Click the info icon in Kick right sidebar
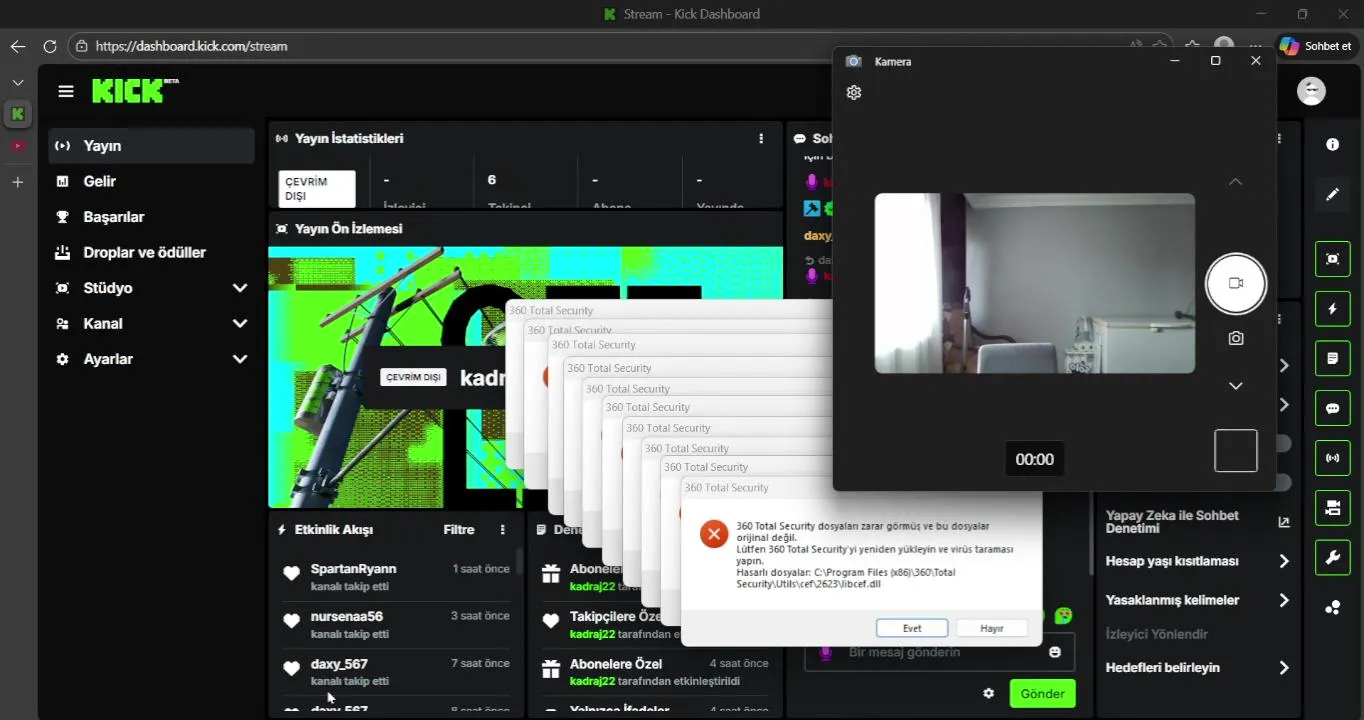 1332,145
